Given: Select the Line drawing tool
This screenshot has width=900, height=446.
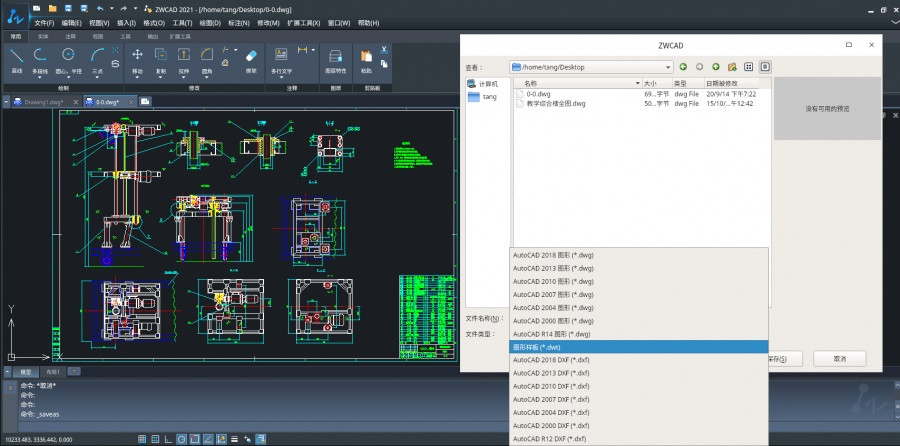Looking at the screenshot, I should 16,56.
